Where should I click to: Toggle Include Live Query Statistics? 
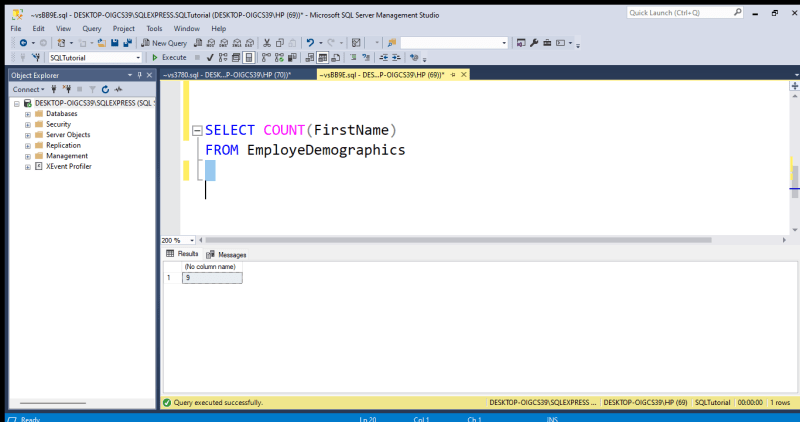279,58
